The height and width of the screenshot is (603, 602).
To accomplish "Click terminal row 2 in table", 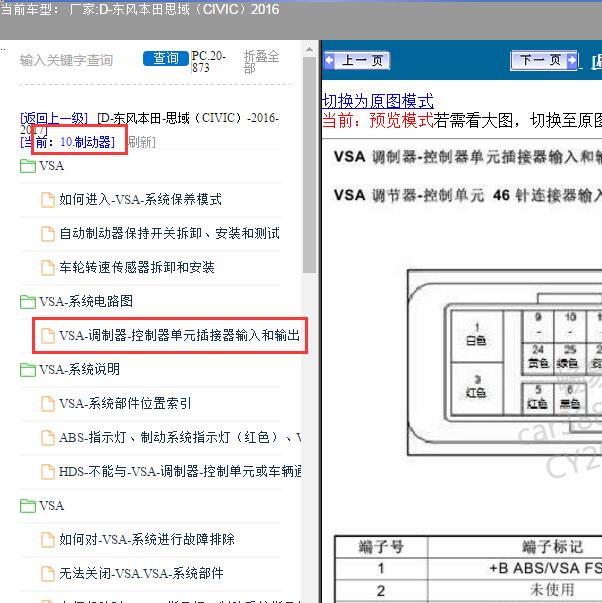I will coord(468,590).
